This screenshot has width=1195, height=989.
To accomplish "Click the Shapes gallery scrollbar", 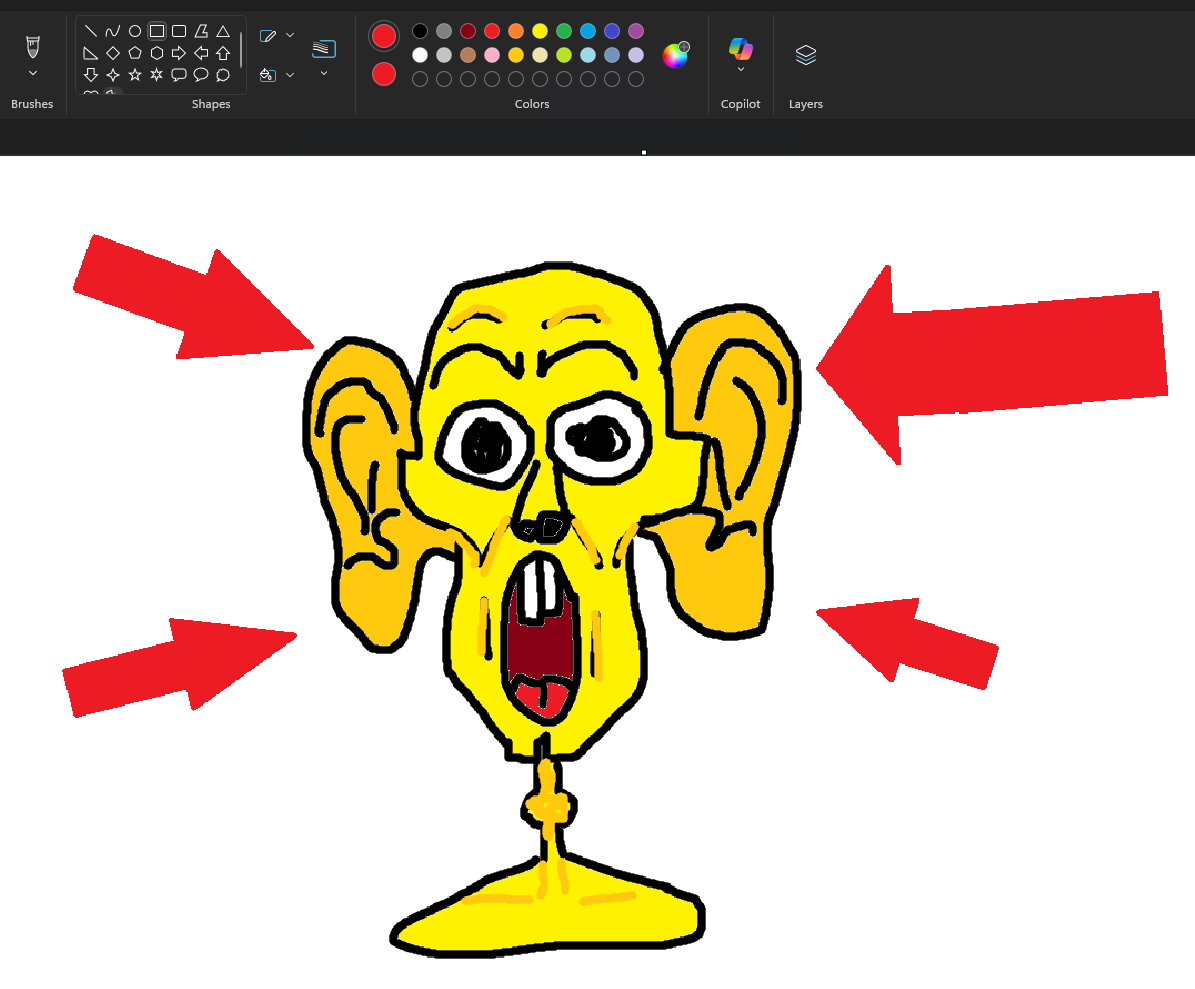I will (x=241, y=50).
